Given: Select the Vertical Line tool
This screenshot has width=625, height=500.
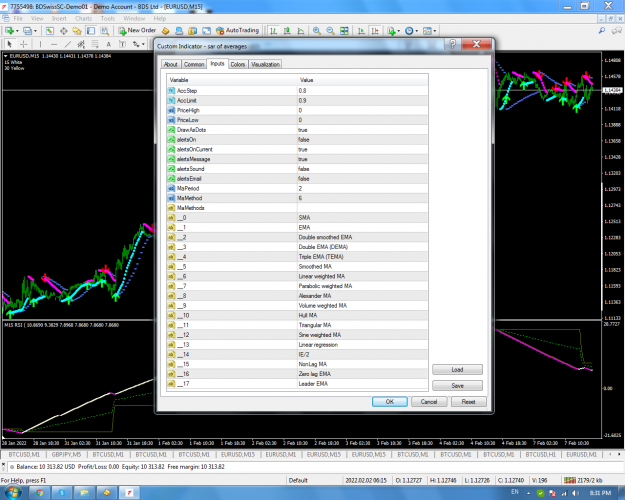Looking at the screenshot, I should click(40, 44).
